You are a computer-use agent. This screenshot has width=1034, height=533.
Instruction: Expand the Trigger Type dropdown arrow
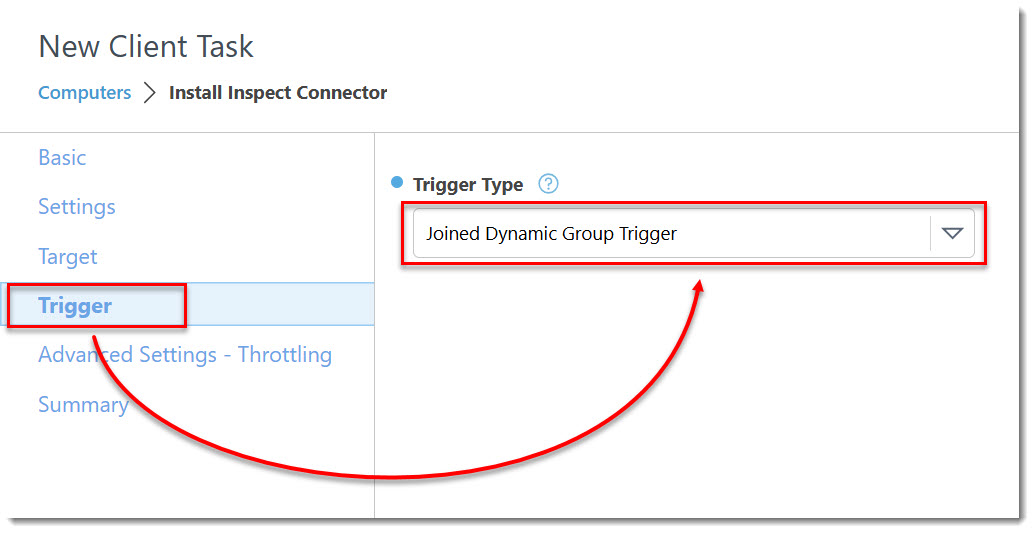952,233
